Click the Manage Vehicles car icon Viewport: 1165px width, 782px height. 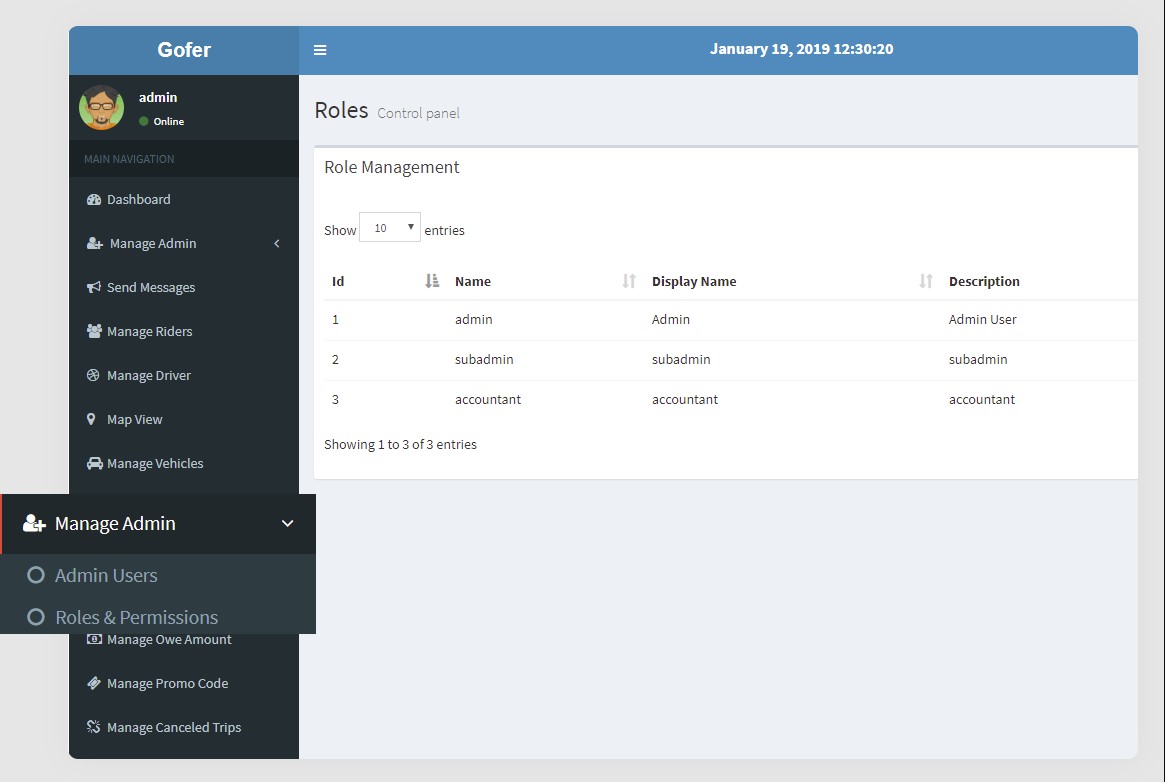click(94, 463)
